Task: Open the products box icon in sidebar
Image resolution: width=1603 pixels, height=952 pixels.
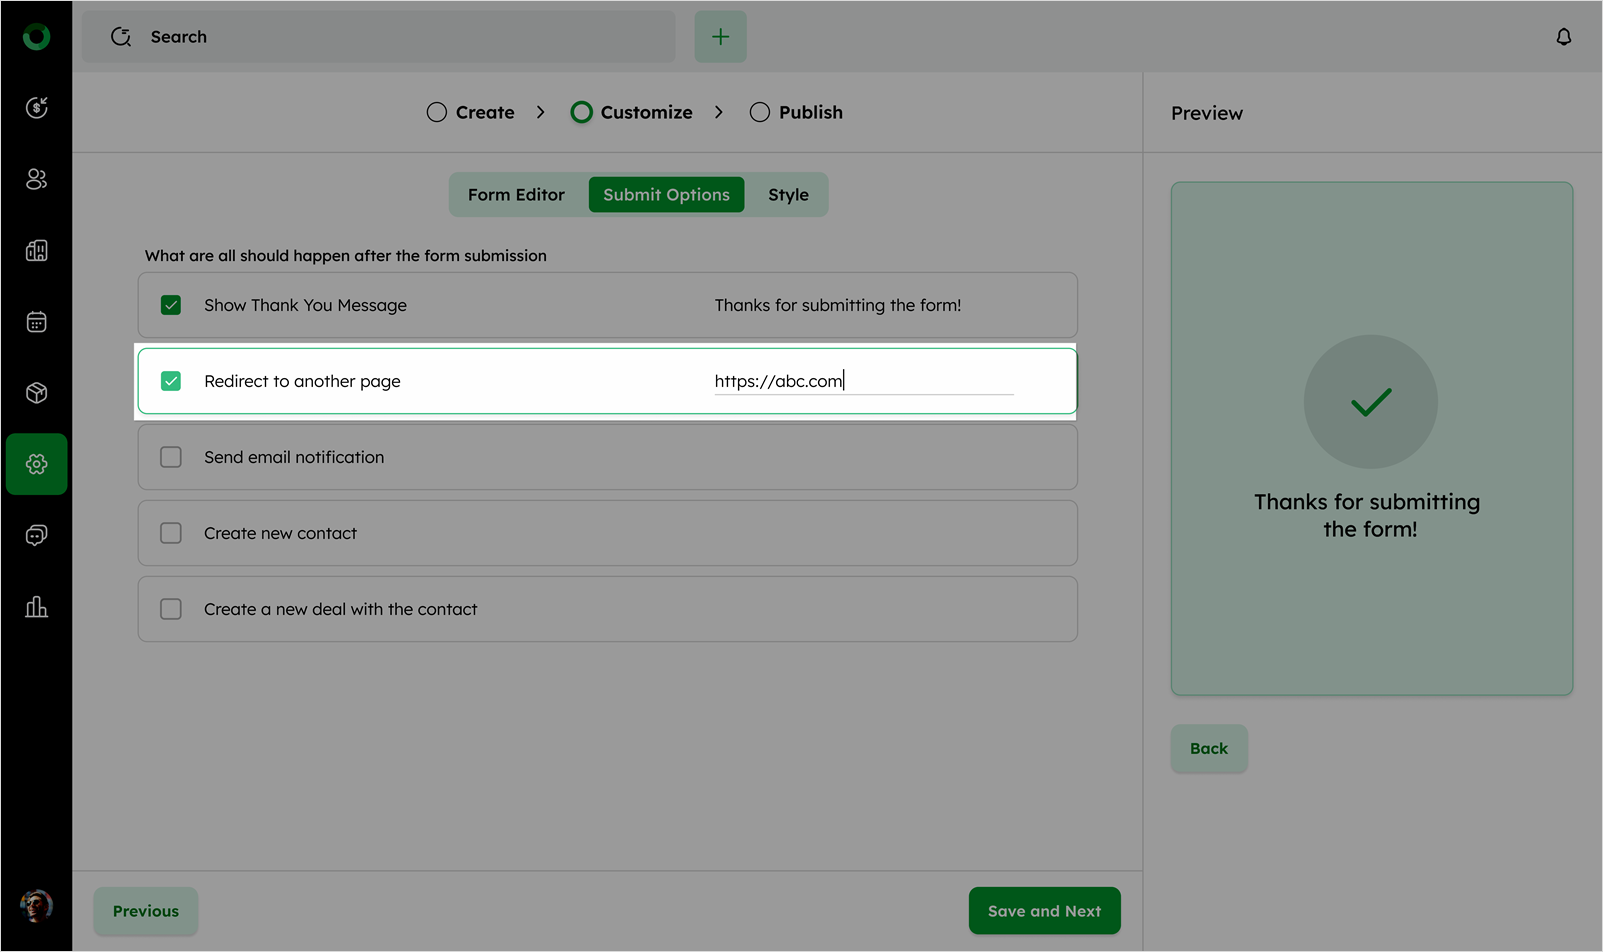Action: tap(37, 393)
